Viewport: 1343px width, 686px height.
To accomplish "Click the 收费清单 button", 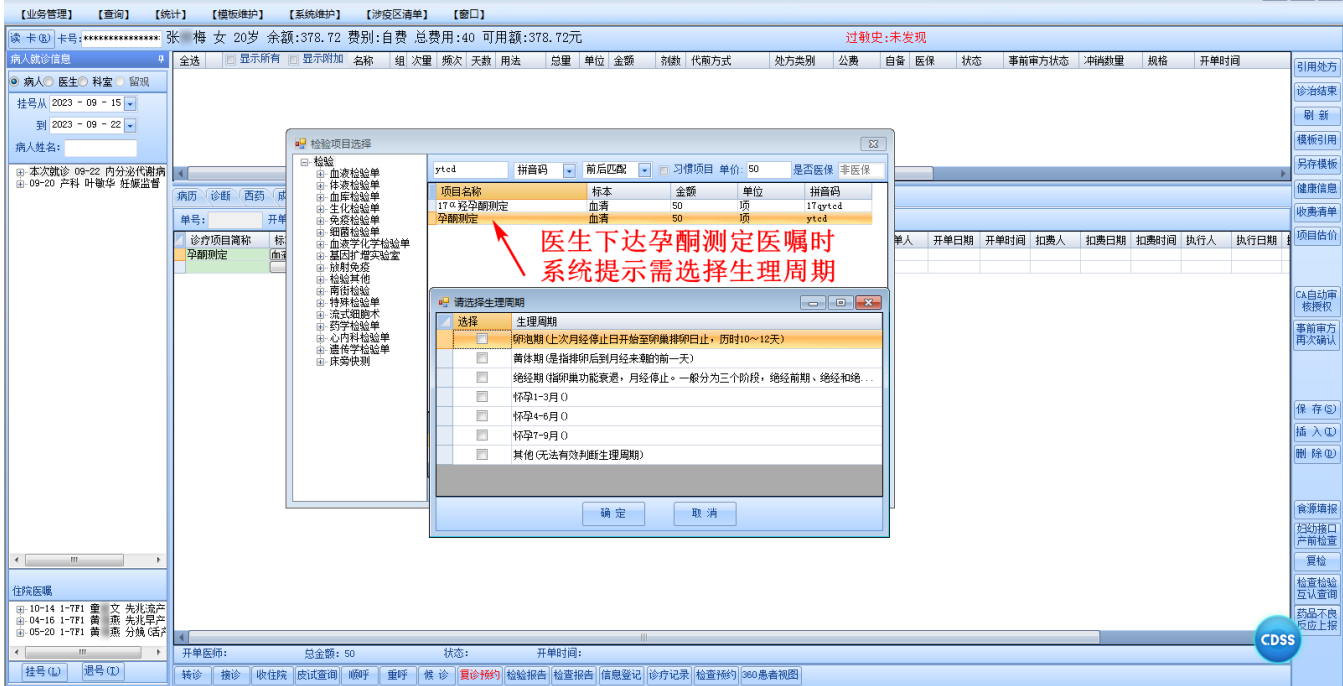I will coord(1316,212).
